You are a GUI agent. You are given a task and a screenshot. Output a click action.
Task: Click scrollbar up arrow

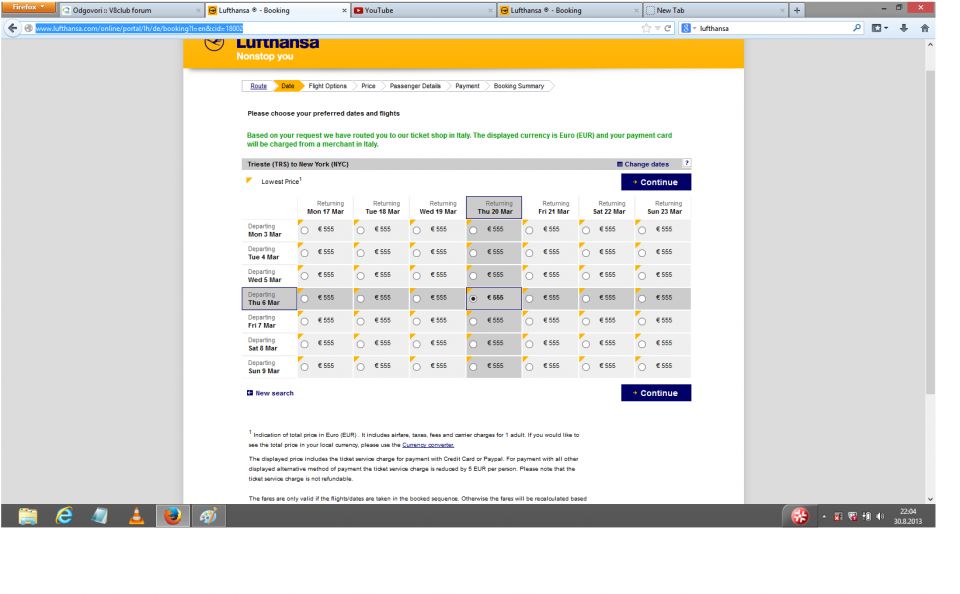[930, 45]
